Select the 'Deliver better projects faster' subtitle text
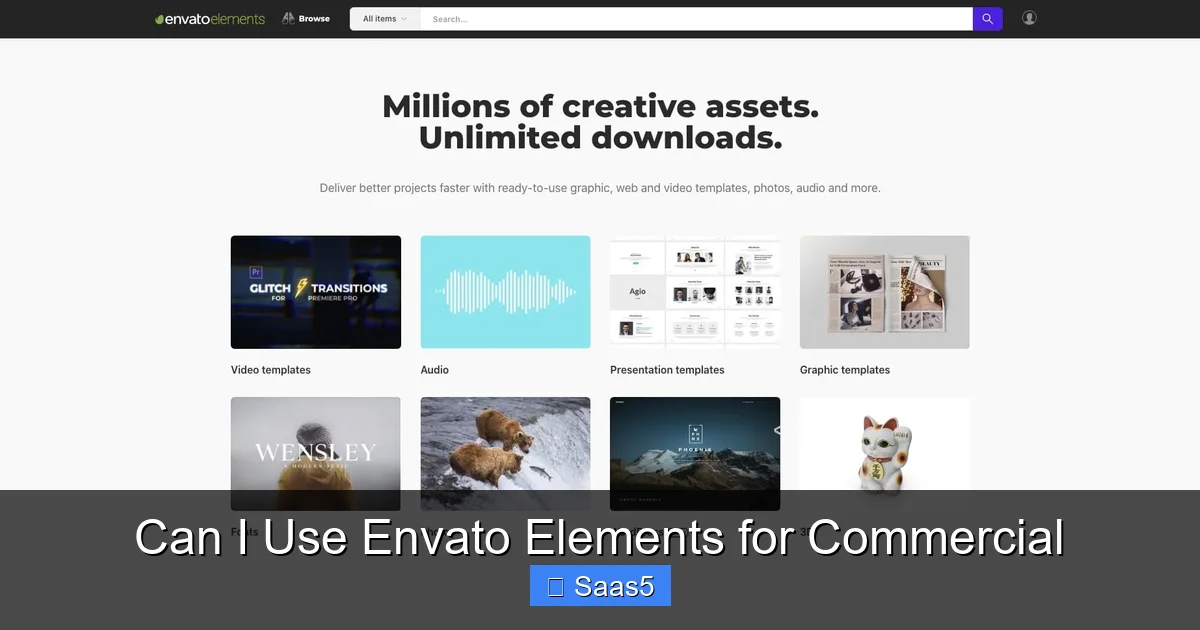 click(x=600, y=188)
